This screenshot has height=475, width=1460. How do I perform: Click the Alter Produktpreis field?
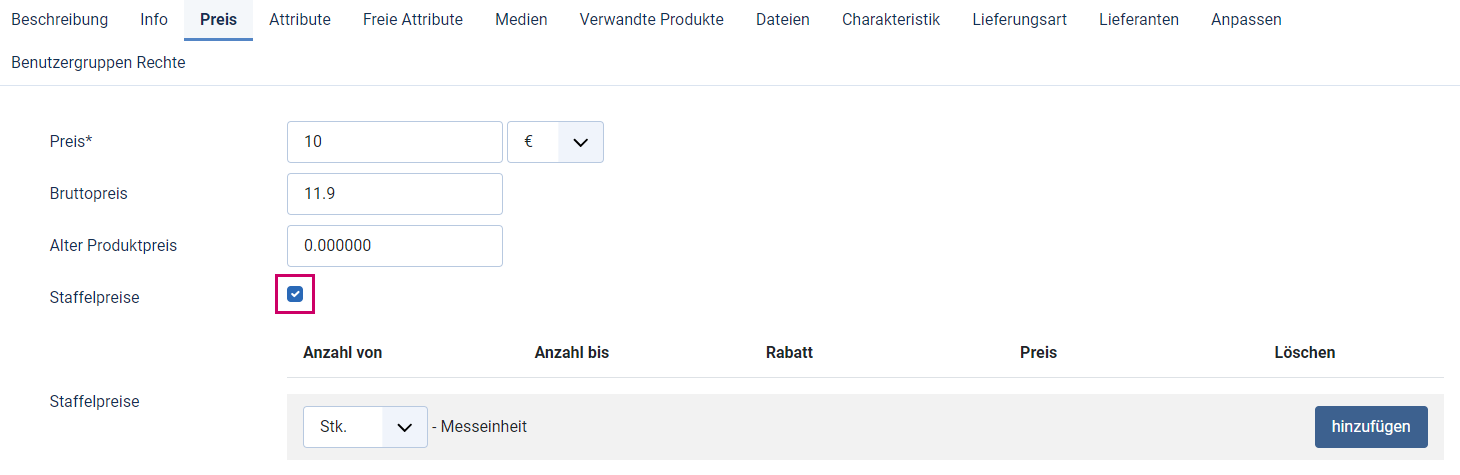pyautogui.click(x=395, y=246)
